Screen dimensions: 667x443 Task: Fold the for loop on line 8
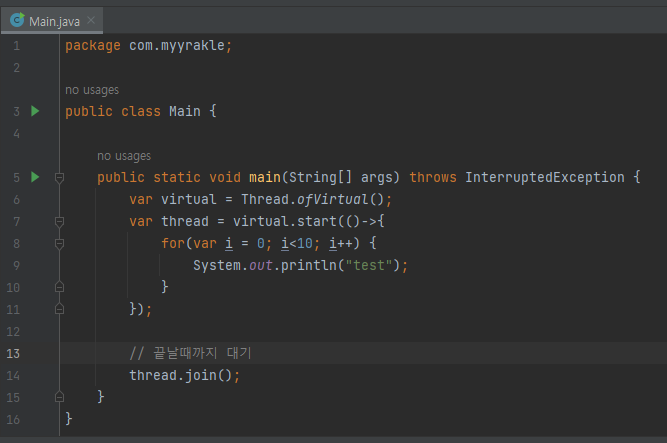coord(59,243)
